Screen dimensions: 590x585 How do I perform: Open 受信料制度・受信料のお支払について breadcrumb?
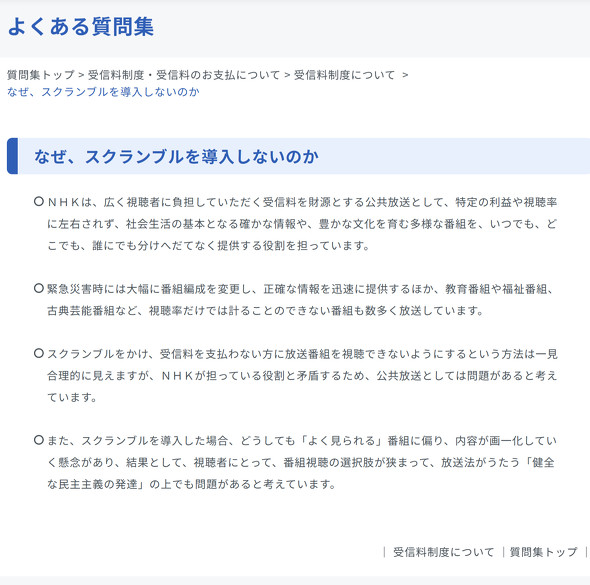pyautogui.click(x=184, y=75)
